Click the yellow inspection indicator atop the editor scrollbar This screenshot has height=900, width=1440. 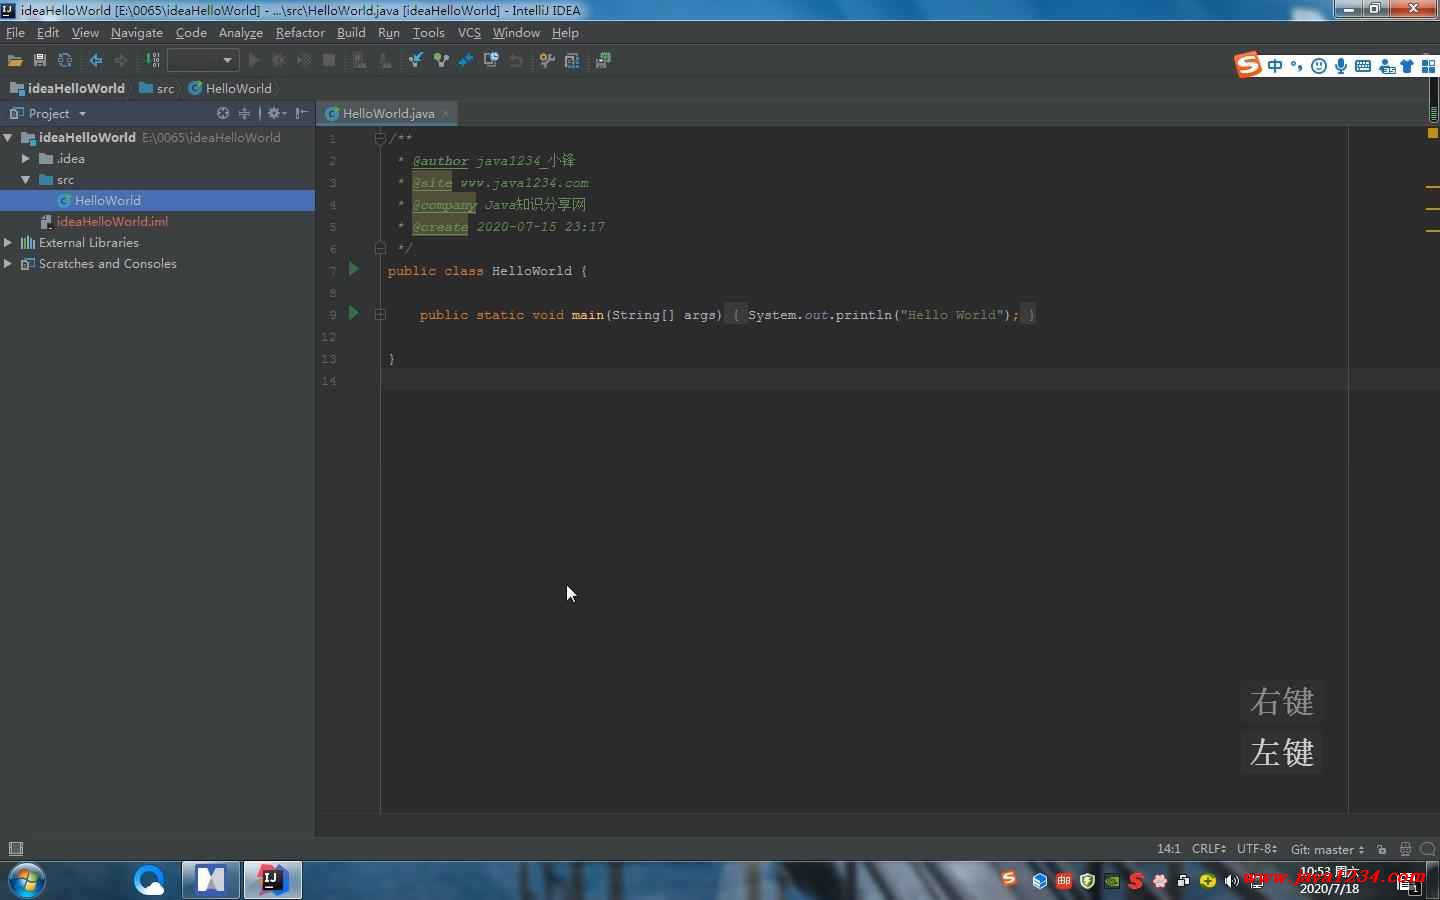1433,133
